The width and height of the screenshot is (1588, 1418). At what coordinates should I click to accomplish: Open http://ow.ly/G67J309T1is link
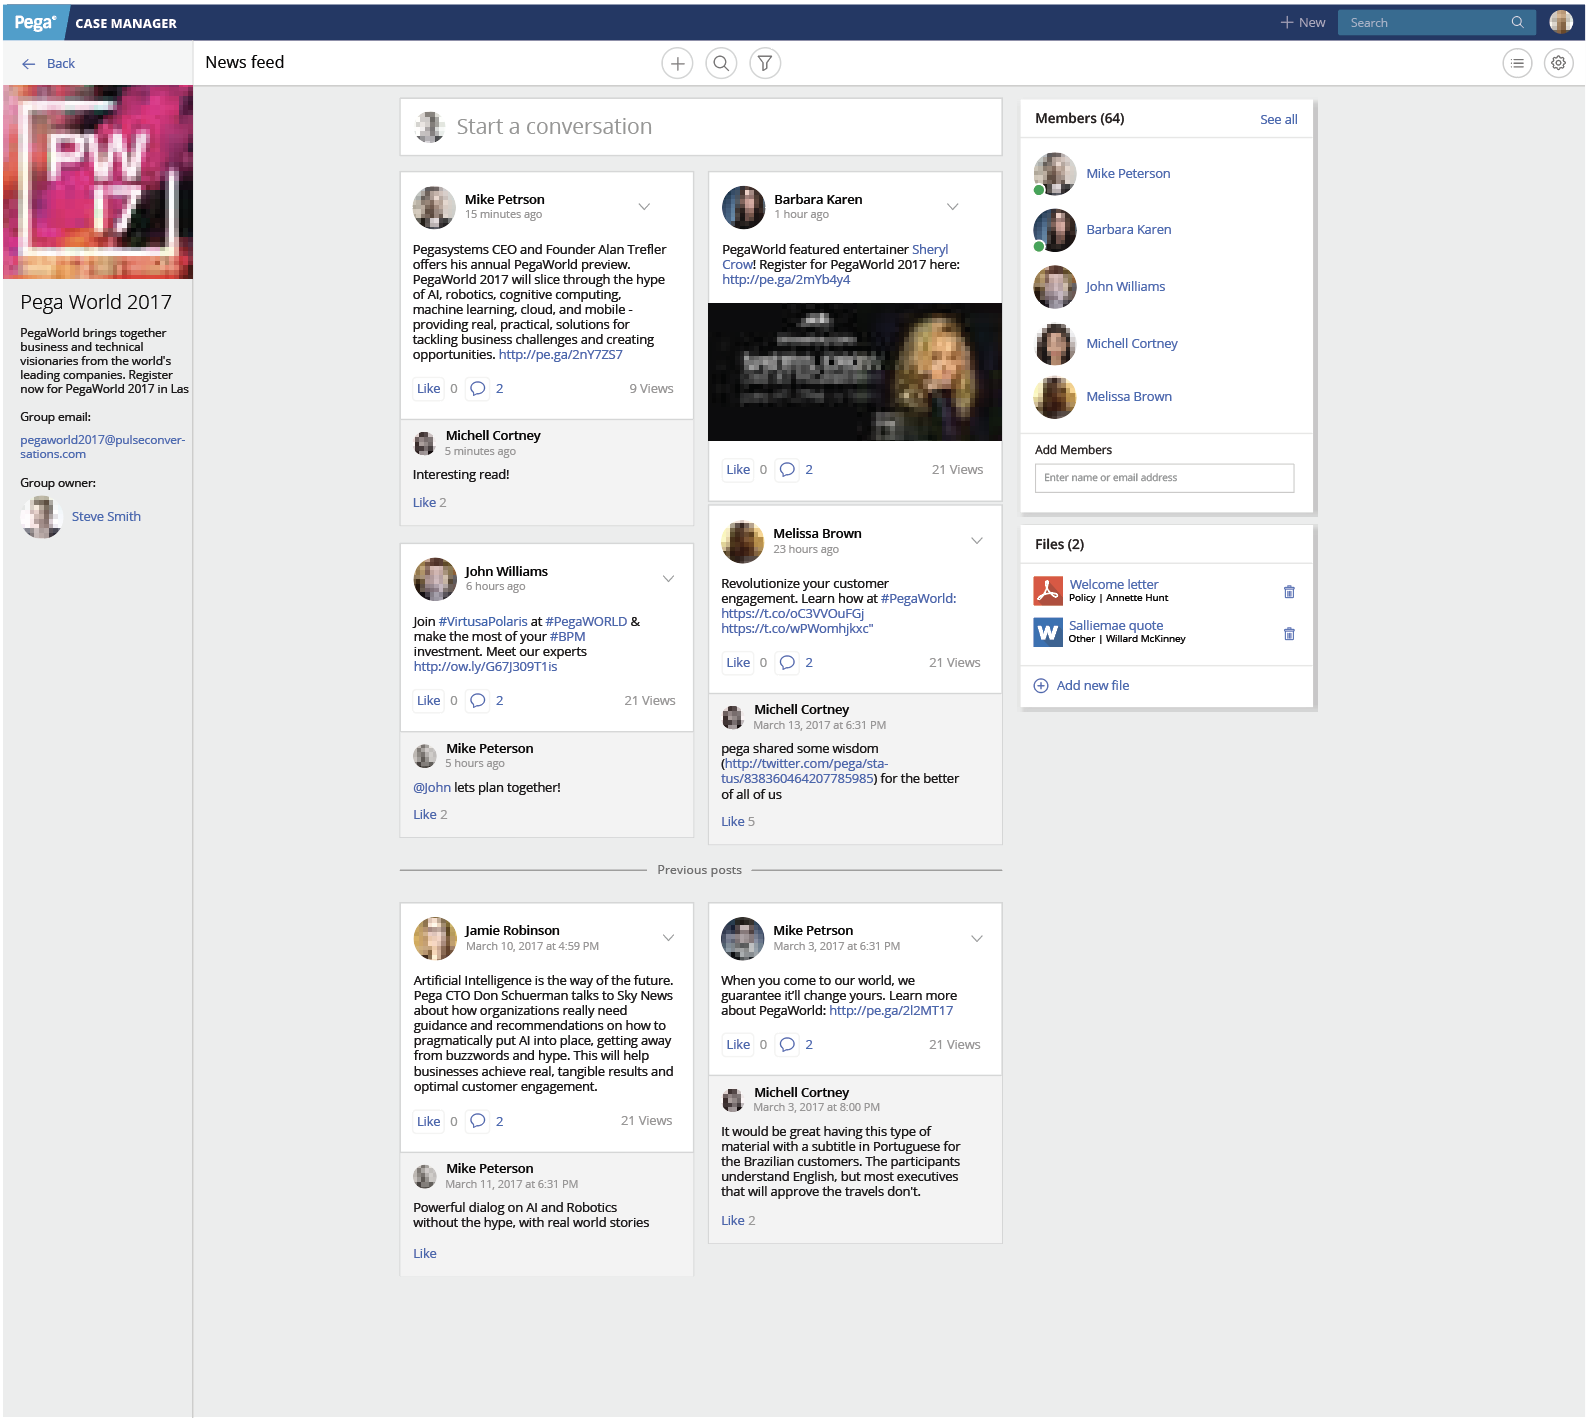pyautogui.click(x=485, y=667)
